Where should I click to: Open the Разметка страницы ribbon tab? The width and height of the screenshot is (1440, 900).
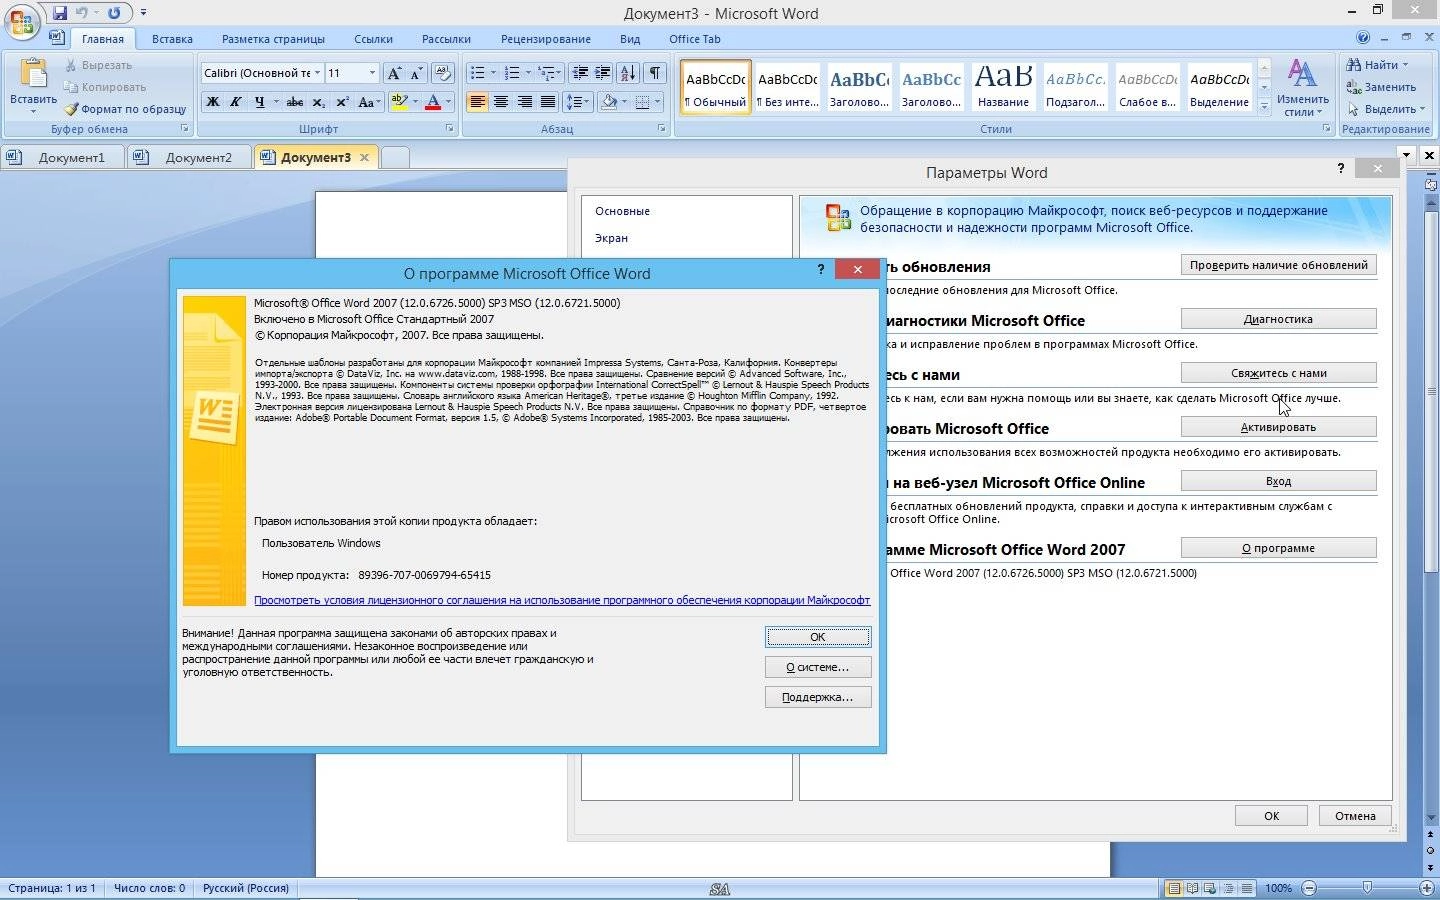[273, 39]
